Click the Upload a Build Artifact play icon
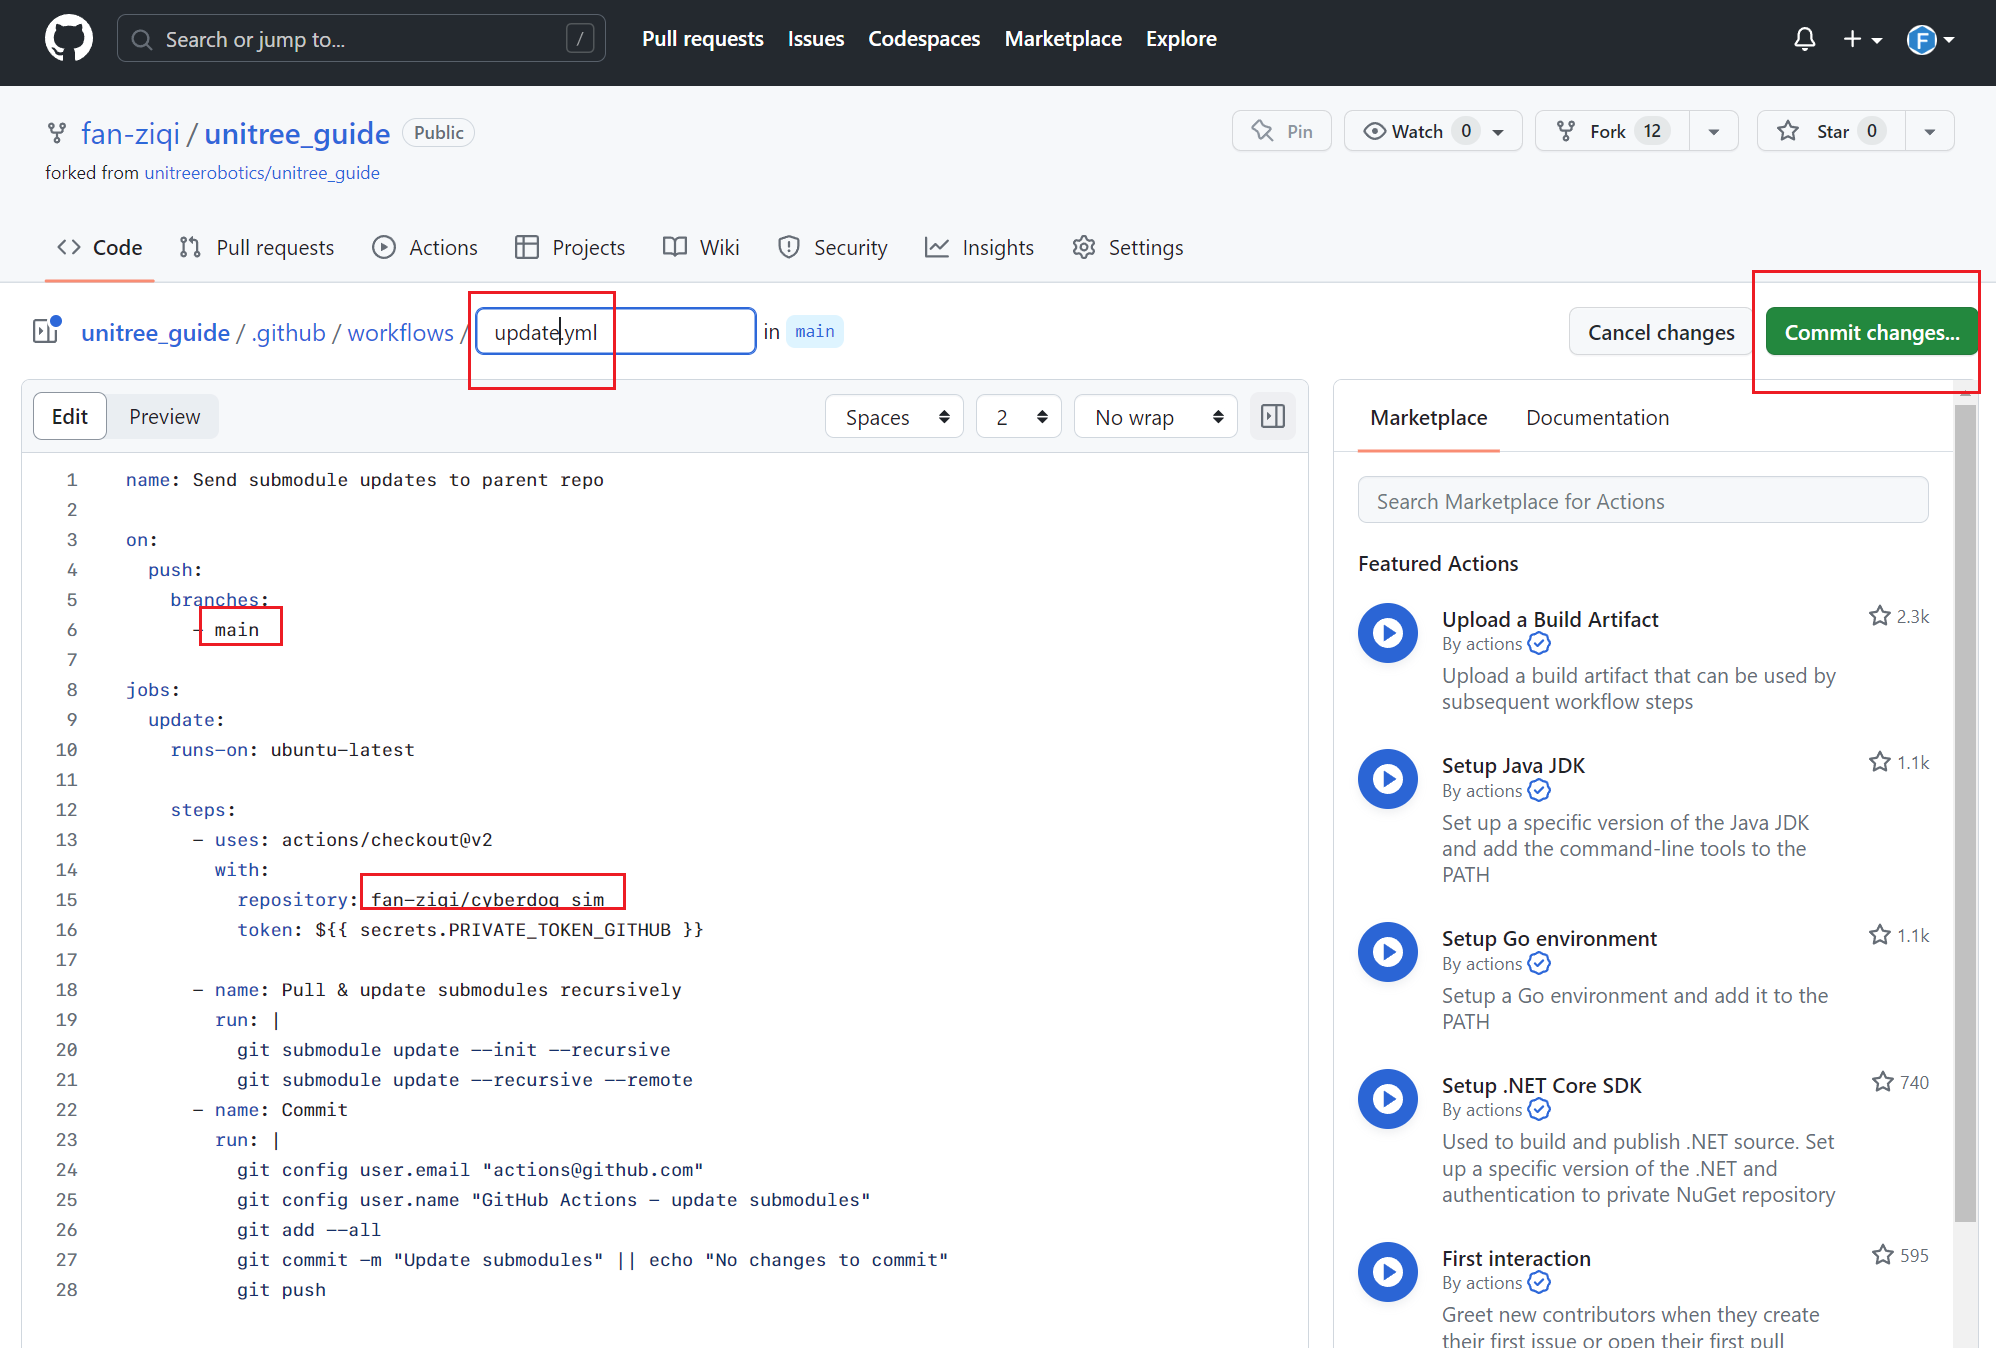Viewport: 1996px width, 1348px height. tap(1388, 633)
